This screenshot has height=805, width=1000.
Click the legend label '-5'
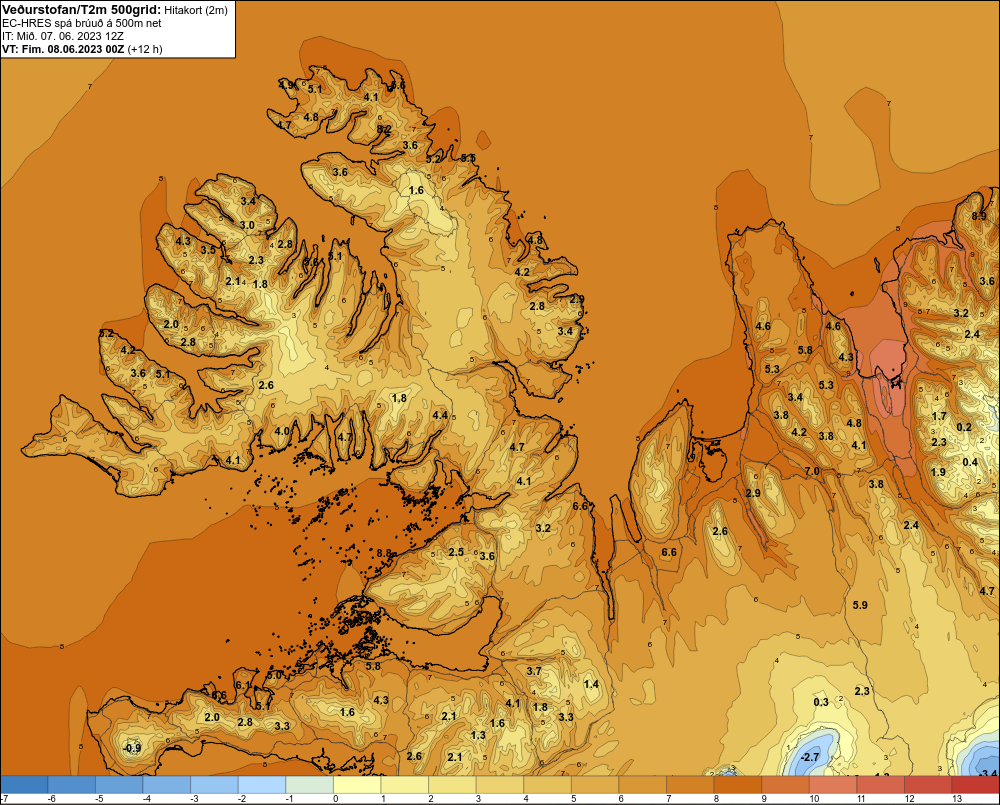pyautogui.click(x=99, y=799)
